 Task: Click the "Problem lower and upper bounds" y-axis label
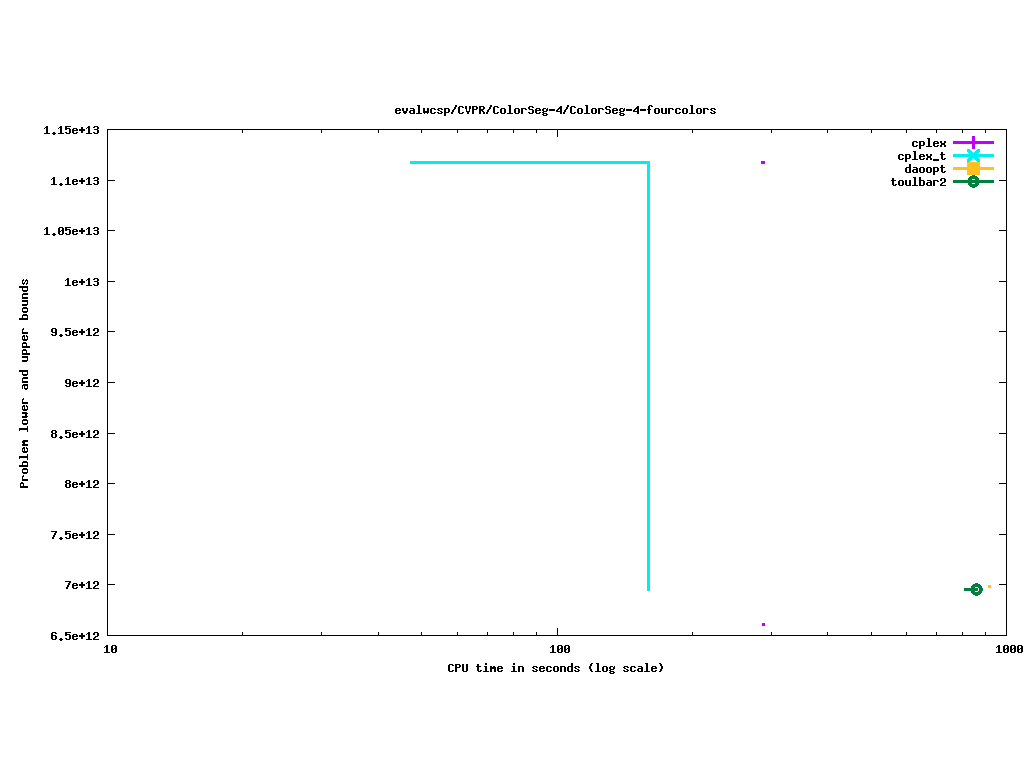coord(25,383)
